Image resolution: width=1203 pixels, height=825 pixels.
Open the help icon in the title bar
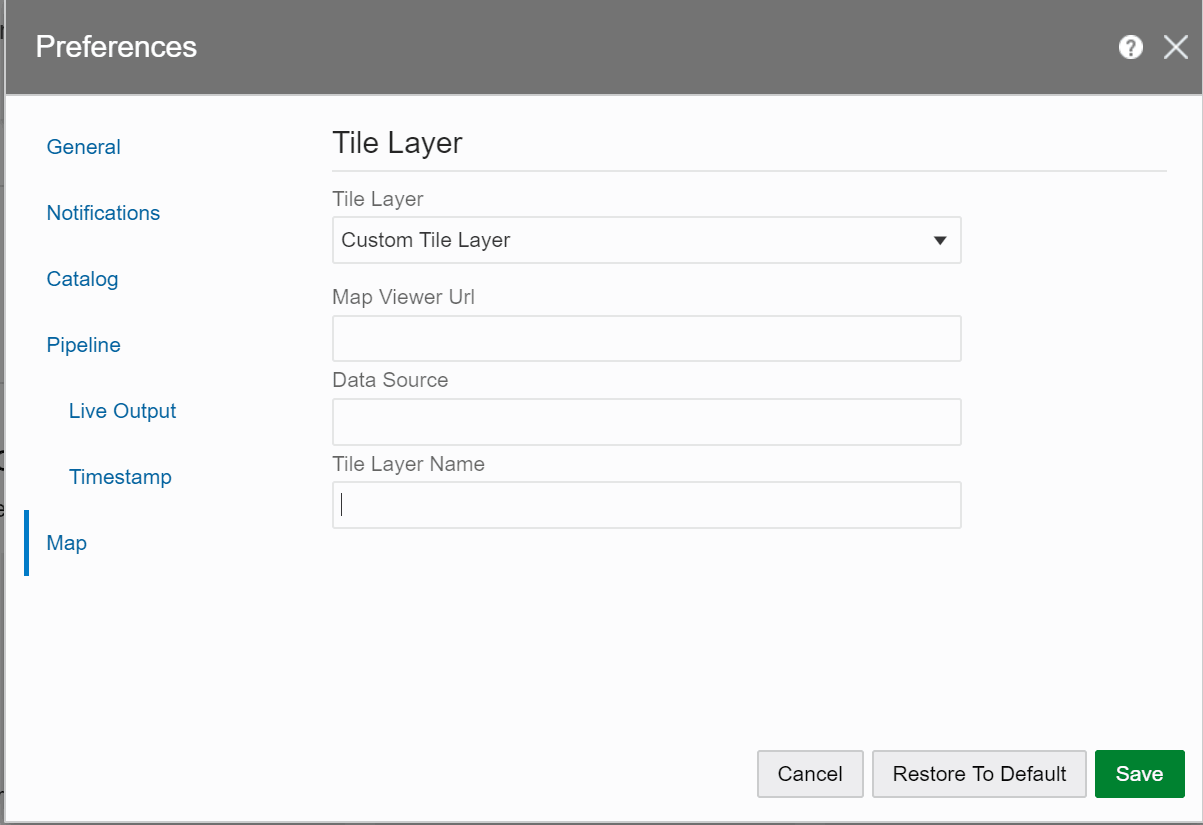tap(1130, 47)
